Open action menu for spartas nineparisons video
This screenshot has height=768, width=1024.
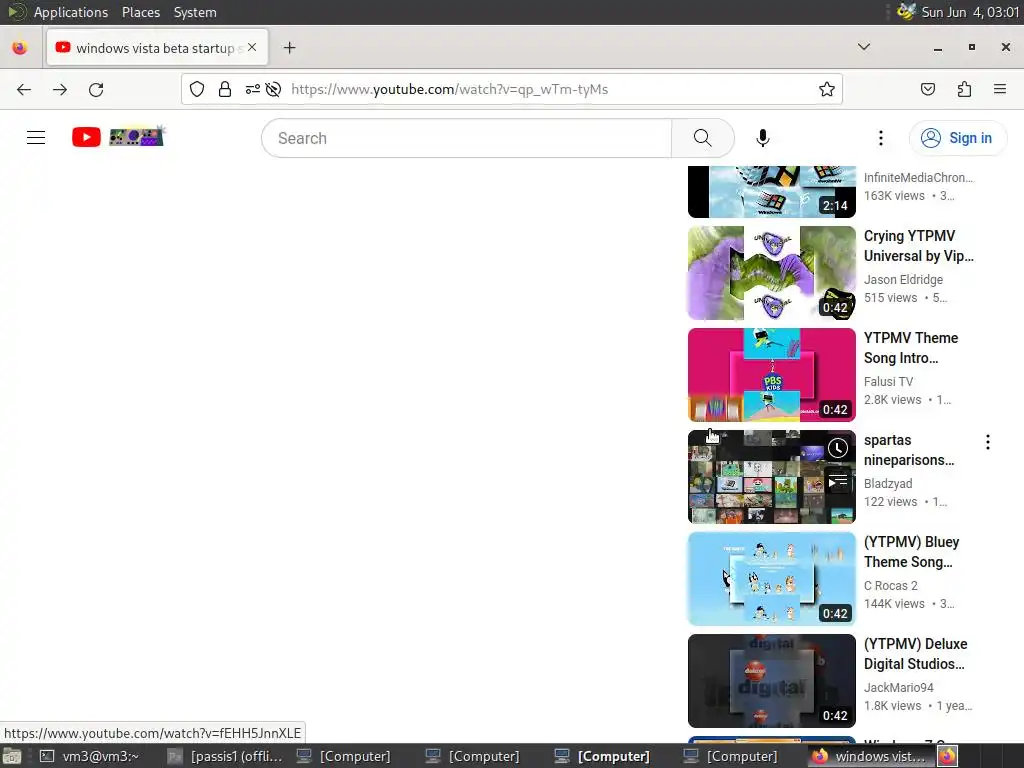(987, 442)
